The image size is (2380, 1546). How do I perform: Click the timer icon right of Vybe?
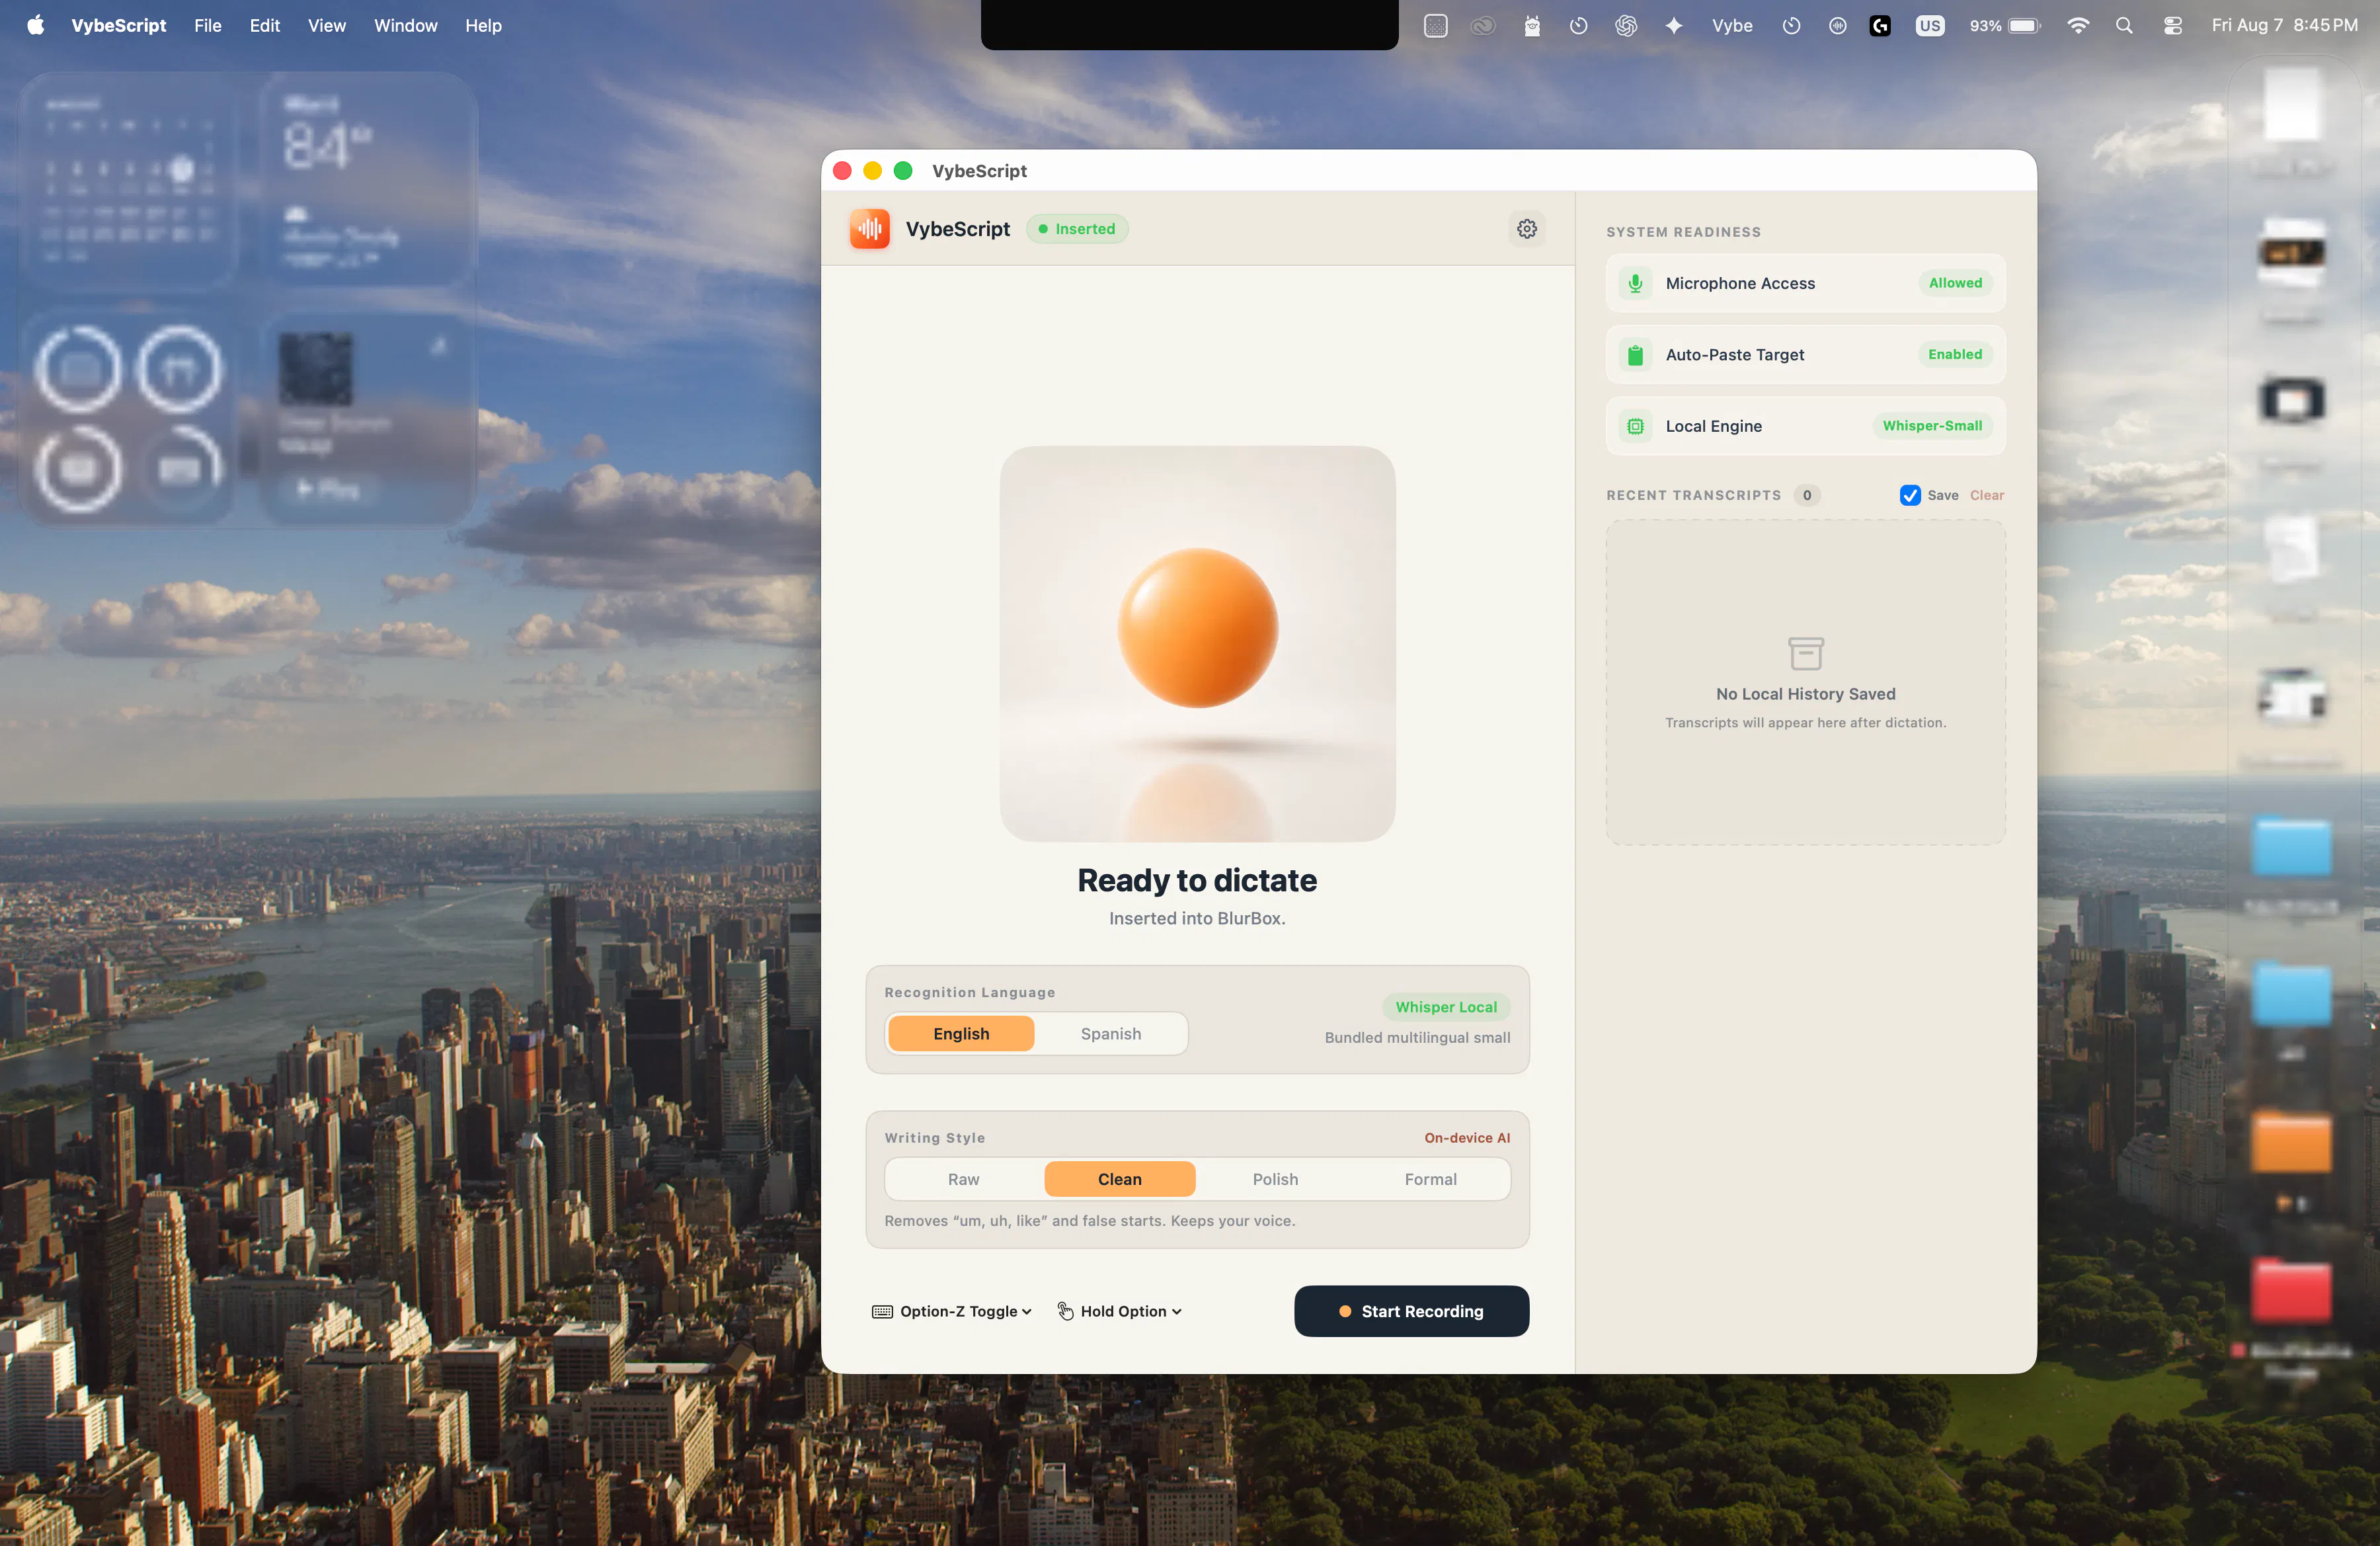pos(1791,25)
